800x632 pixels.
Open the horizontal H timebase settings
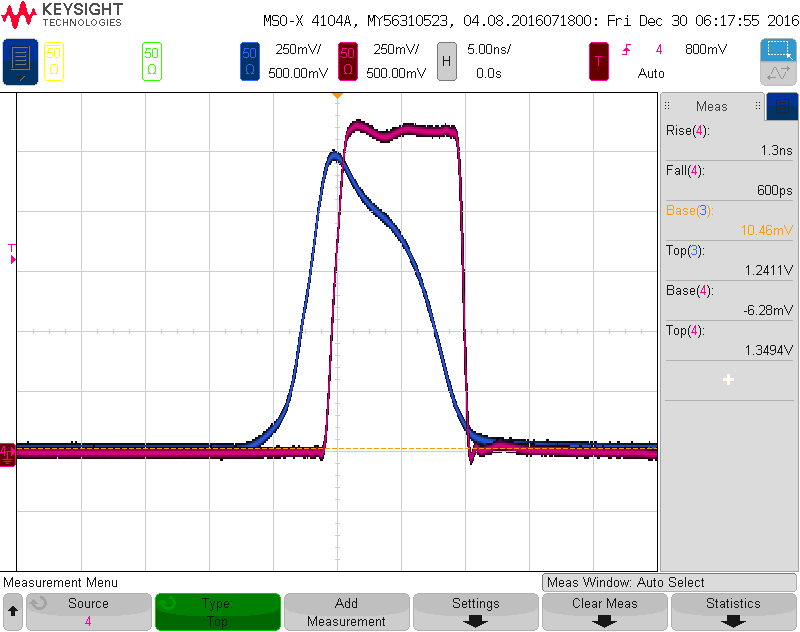pyautogui.click(x=446, y=61)
